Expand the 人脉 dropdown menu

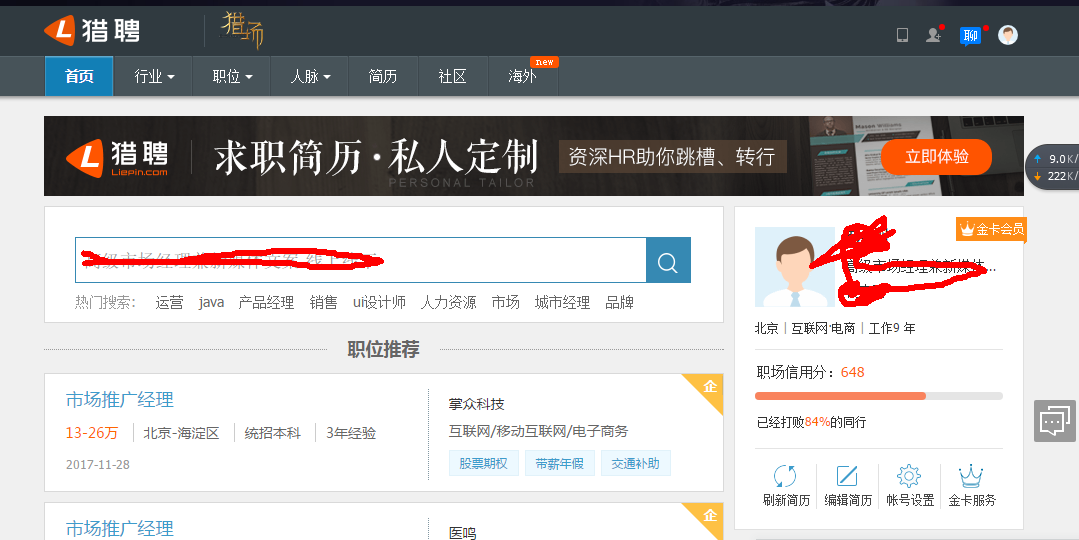tap(310, 76)
